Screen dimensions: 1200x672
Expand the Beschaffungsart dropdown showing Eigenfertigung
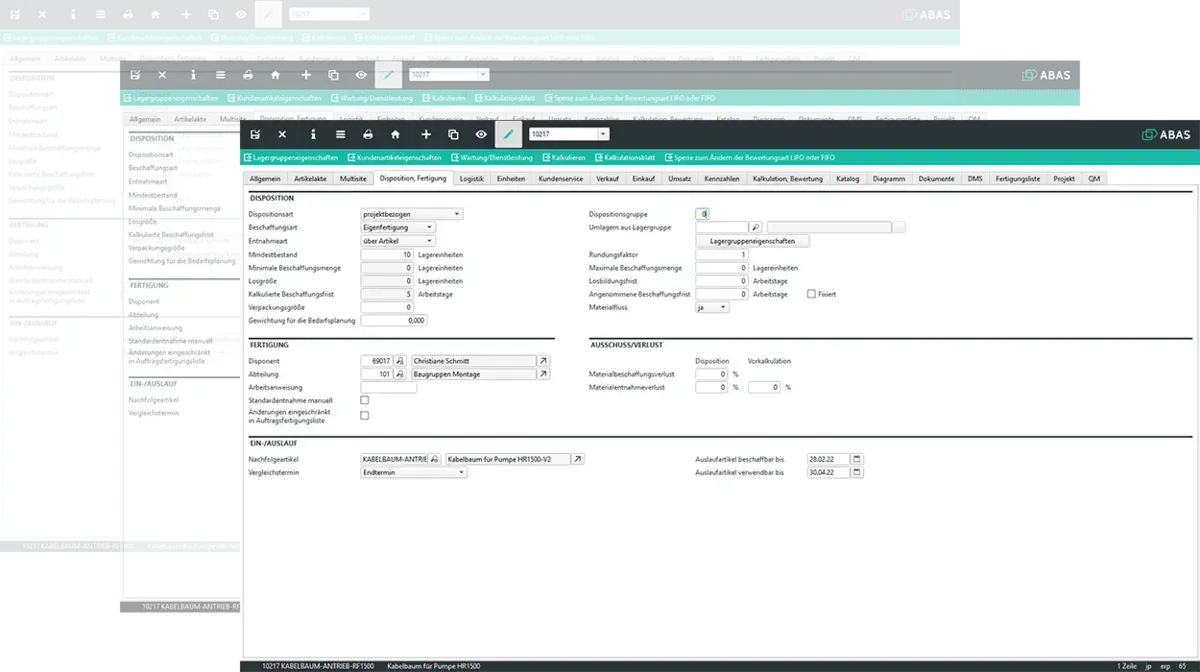coord(432,228)
